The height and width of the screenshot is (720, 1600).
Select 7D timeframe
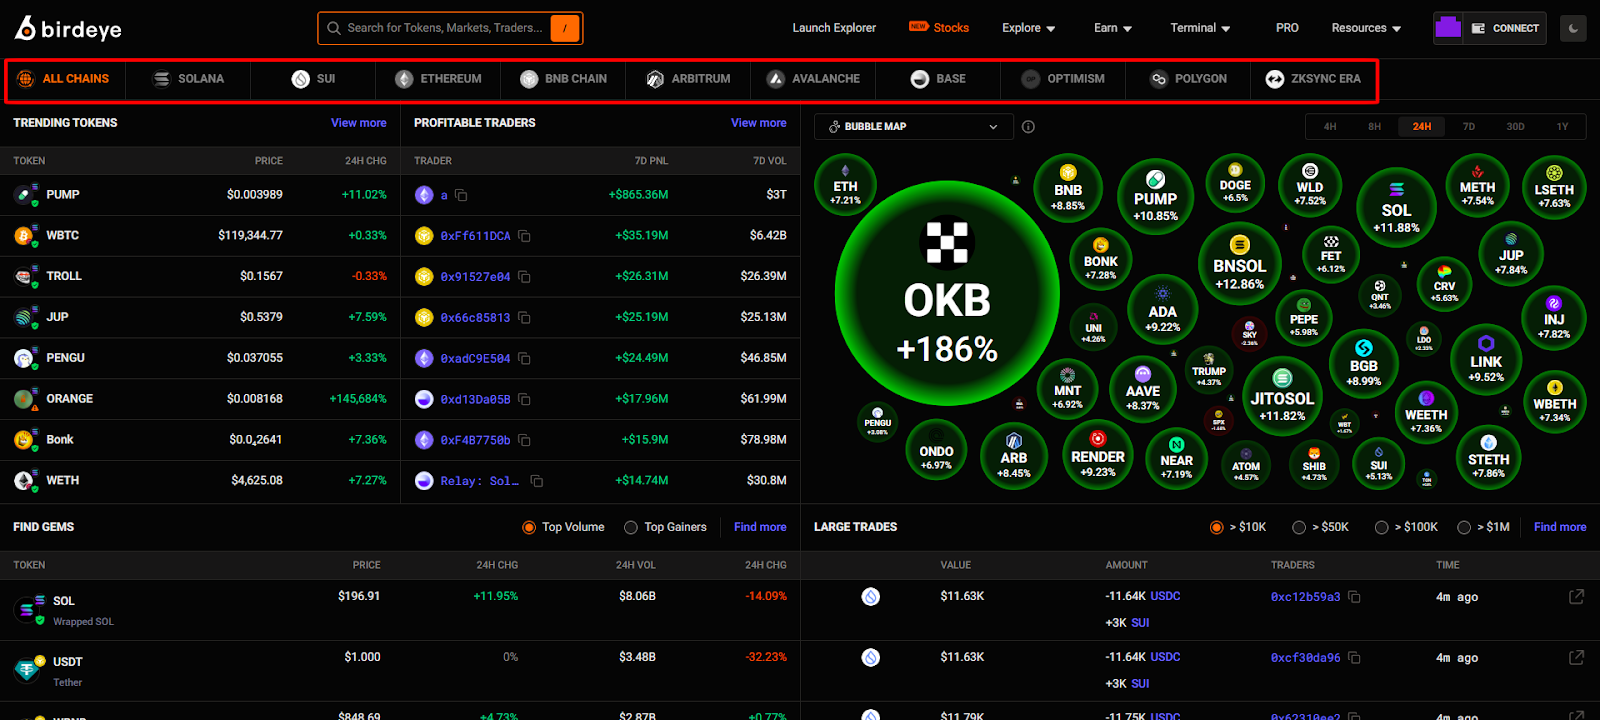click(x=1469, y=127)
